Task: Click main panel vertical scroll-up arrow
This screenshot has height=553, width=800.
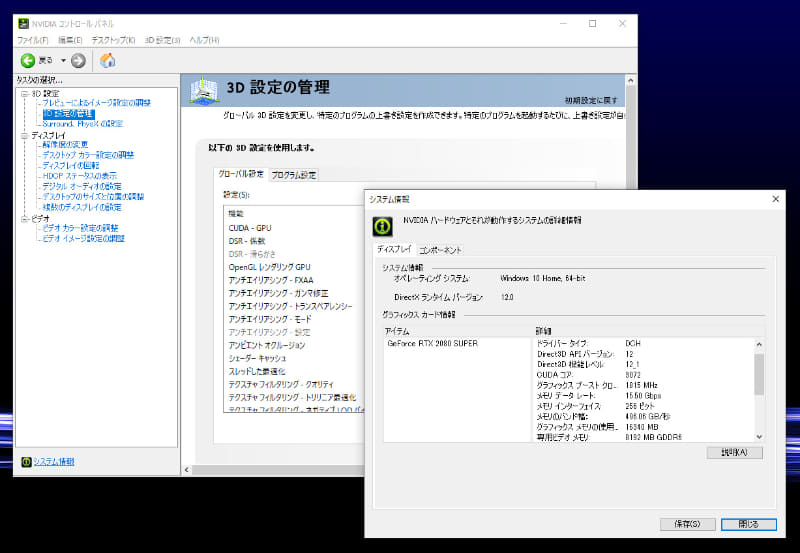Action: click(x=631, y=81)
